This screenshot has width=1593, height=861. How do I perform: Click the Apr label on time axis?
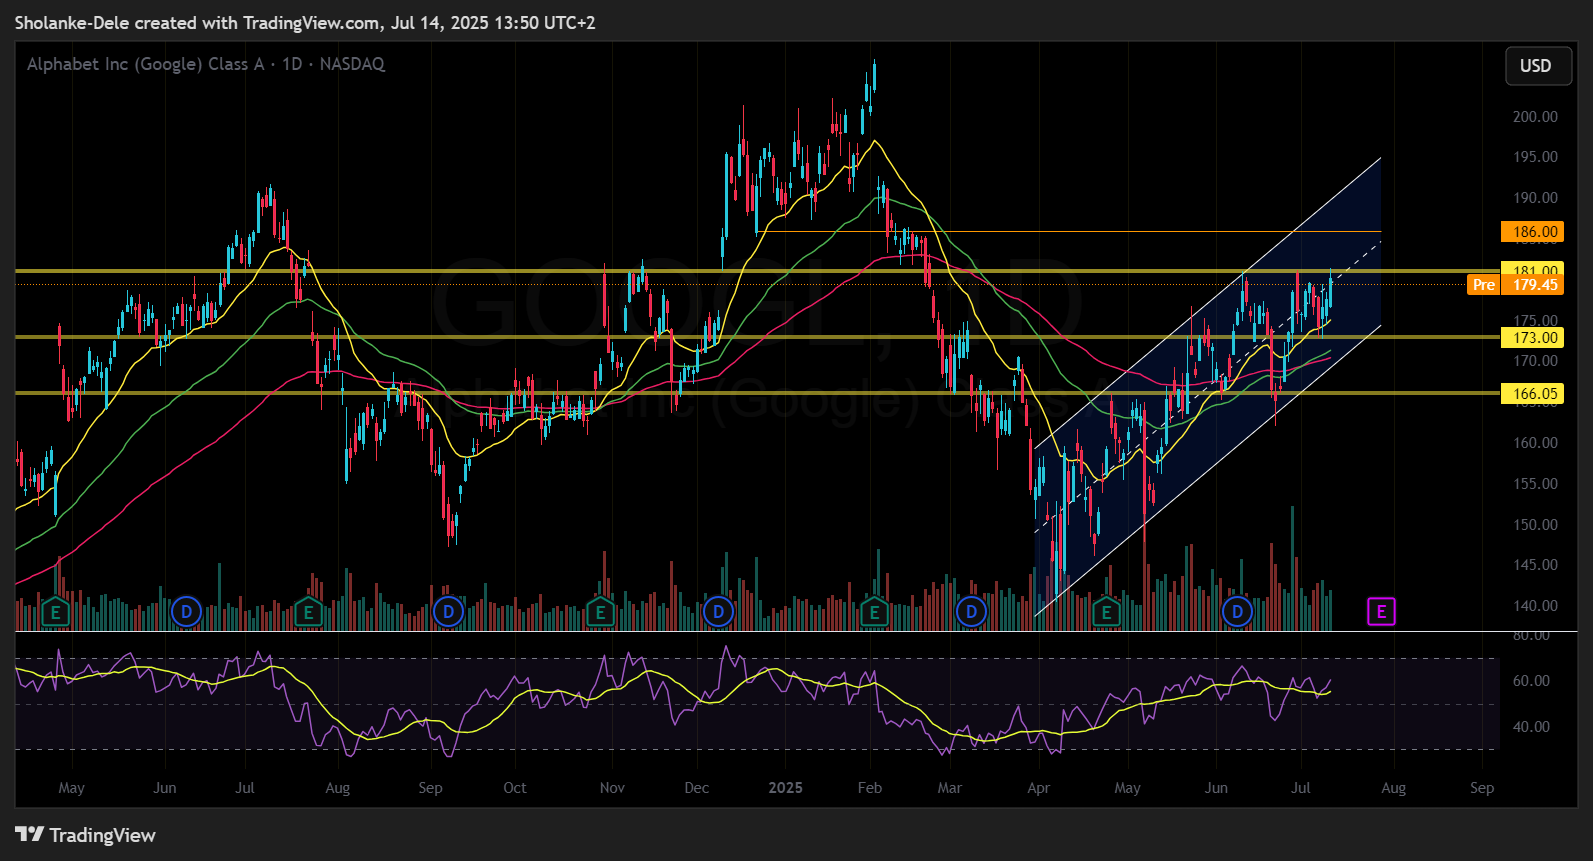1039,788
